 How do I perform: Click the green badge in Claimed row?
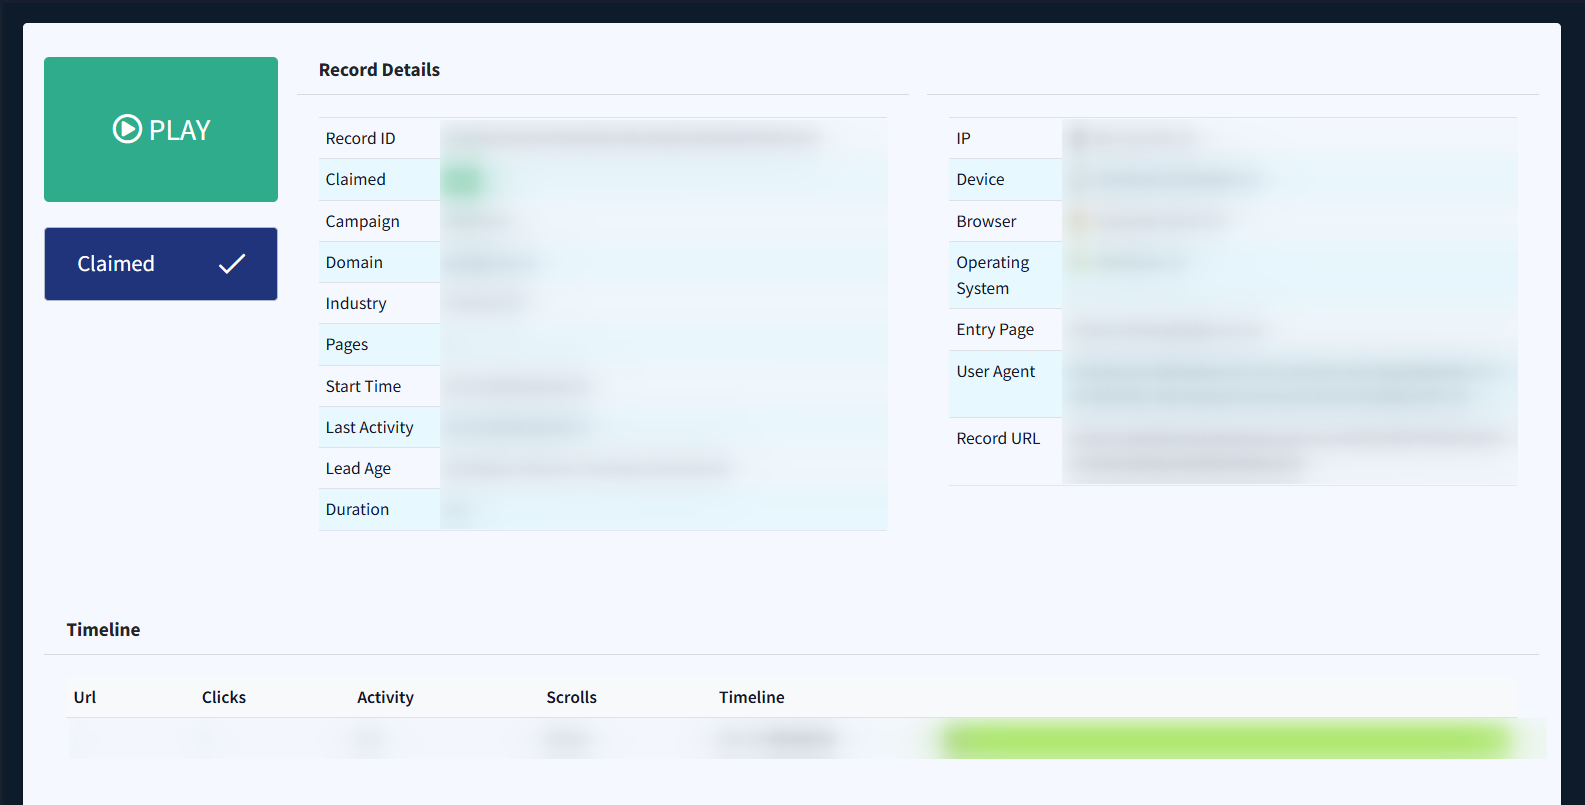coord(464,180)
